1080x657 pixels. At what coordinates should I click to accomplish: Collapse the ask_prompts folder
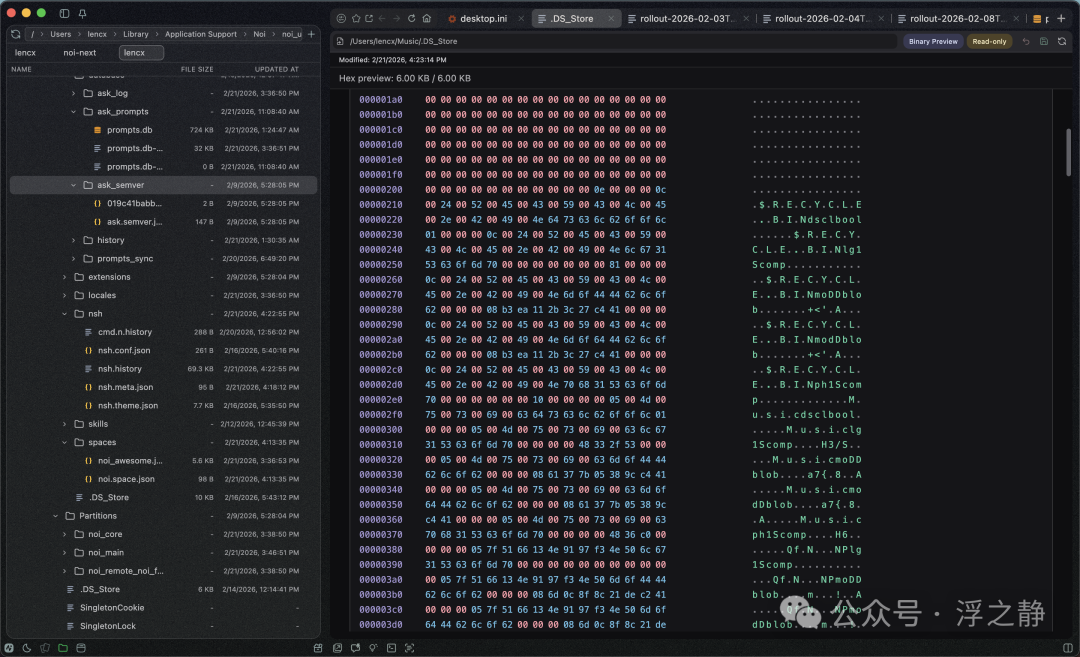[74, 112]
